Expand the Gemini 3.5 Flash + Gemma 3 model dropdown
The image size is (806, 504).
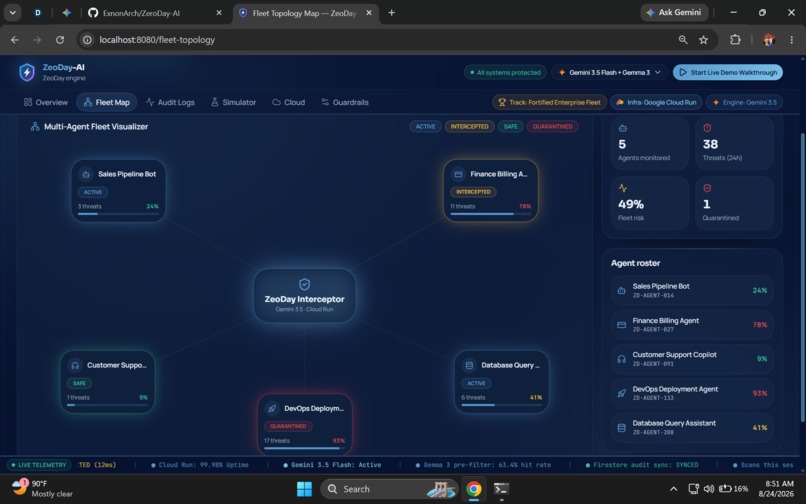coord(609,73)
